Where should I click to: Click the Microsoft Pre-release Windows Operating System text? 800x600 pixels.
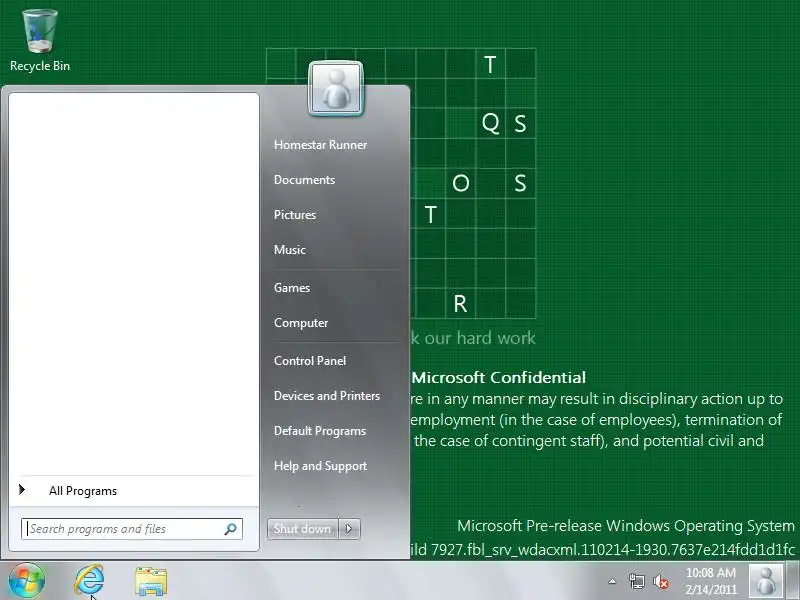point(626,526)
